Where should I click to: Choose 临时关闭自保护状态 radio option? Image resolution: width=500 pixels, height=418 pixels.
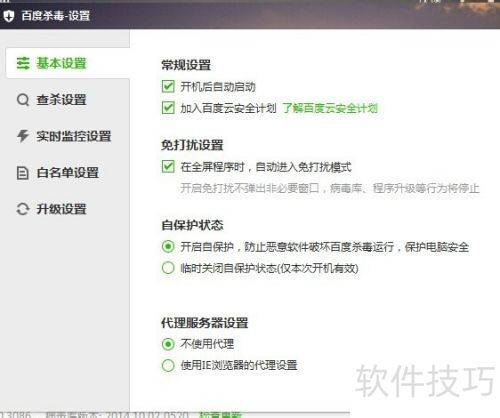168,268
